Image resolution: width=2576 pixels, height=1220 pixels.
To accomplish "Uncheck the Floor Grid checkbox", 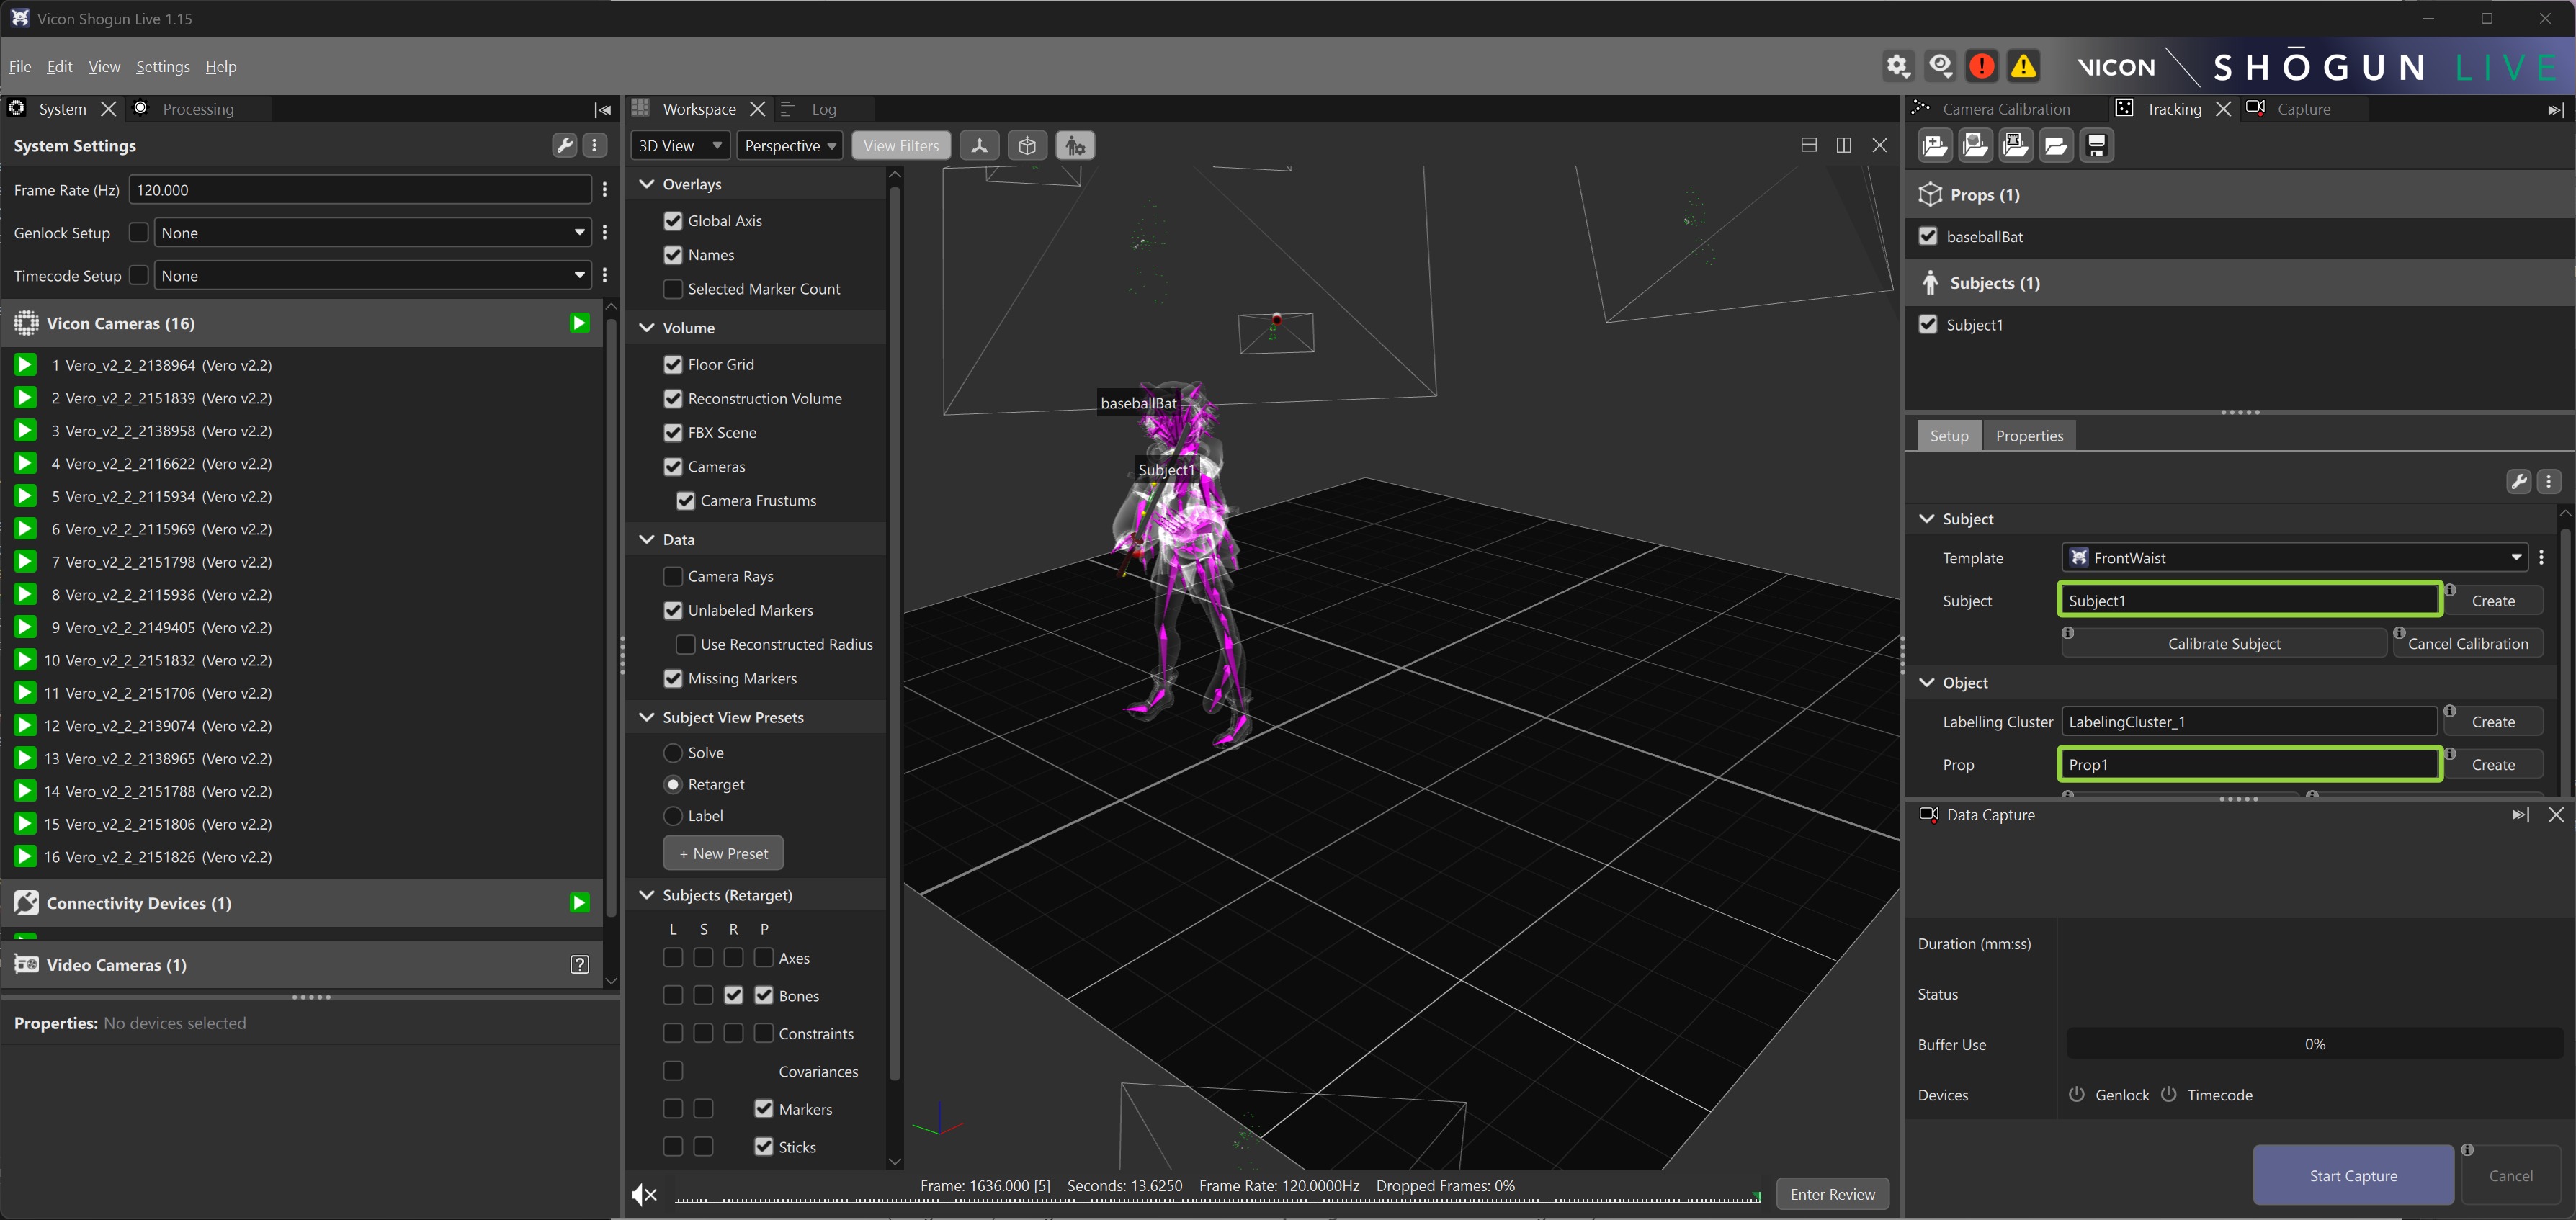I will (673, 364).
